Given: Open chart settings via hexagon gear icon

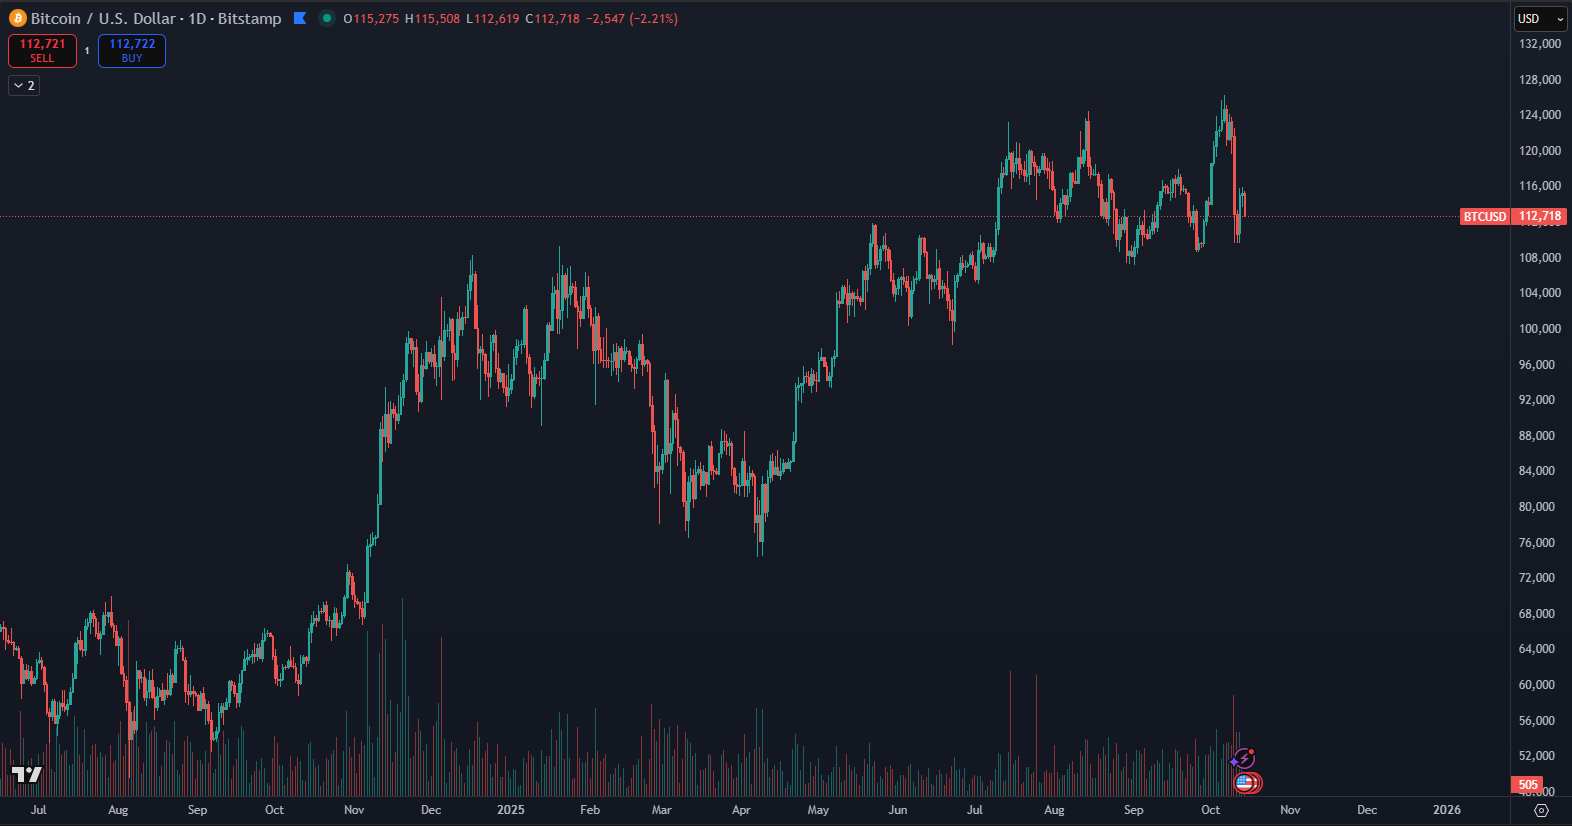Looking at the screenshot, I should tap(1541, 810).
